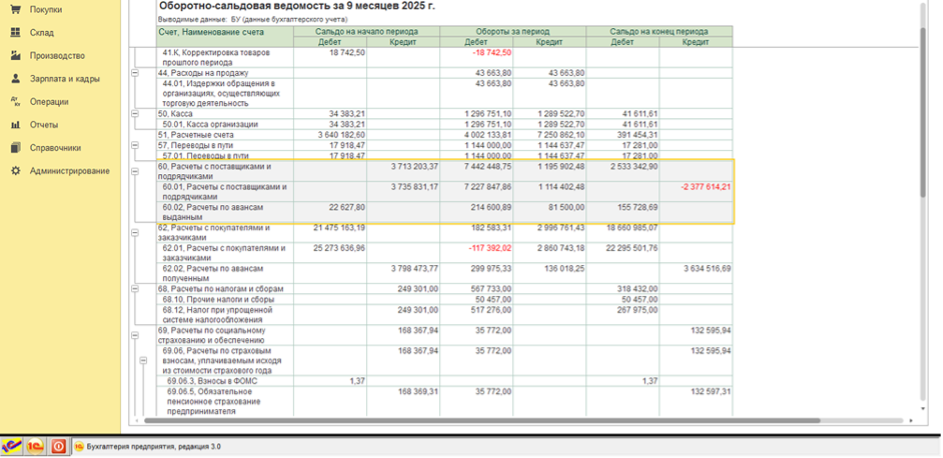Select row 50.01, Касса организации

point(444,124)
